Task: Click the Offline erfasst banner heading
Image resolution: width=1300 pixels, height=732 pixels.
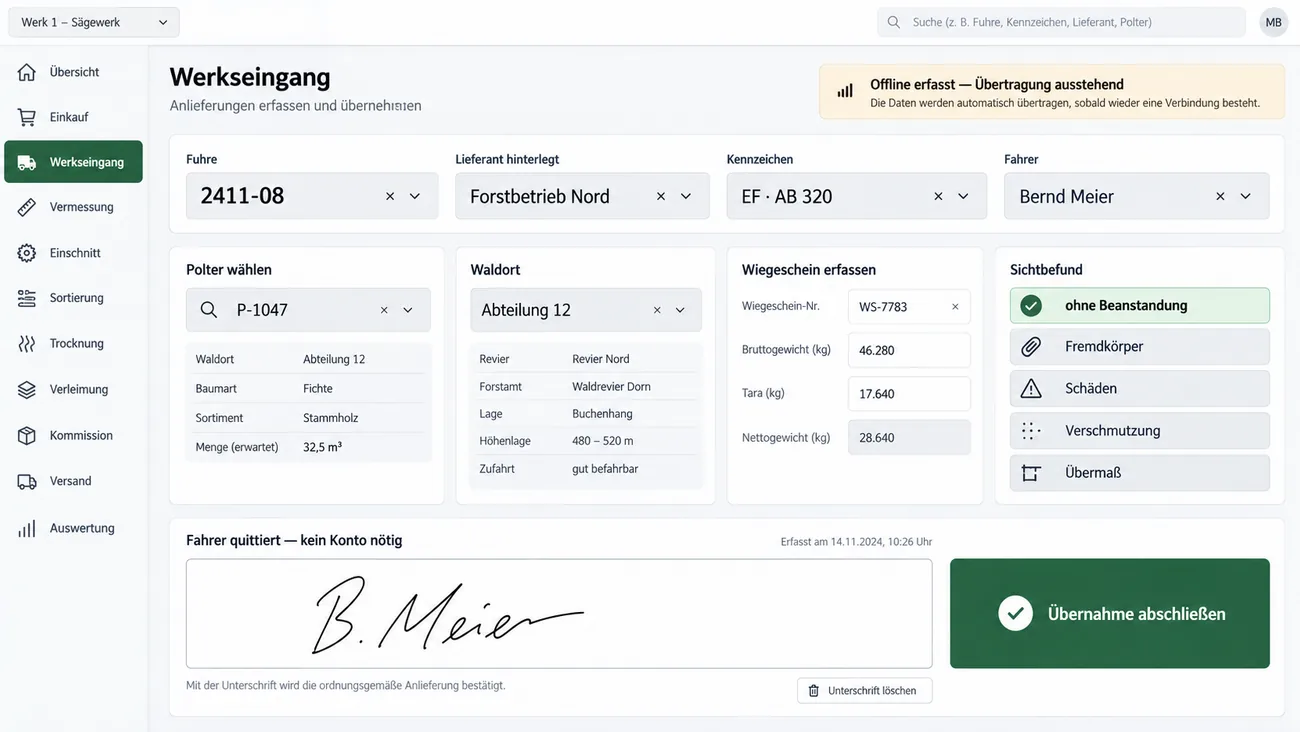Action: [x=997, y=84]
